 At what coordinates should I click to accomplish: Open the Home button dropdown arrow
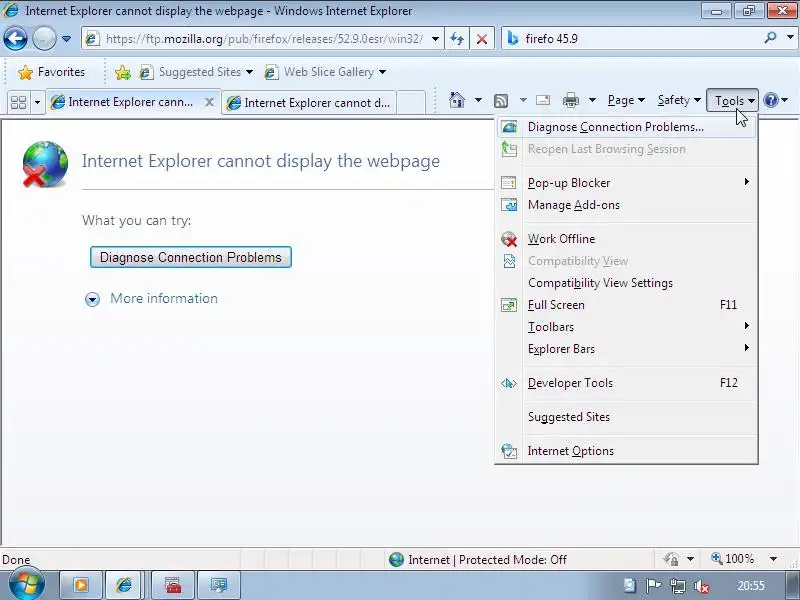click(478, 101)
